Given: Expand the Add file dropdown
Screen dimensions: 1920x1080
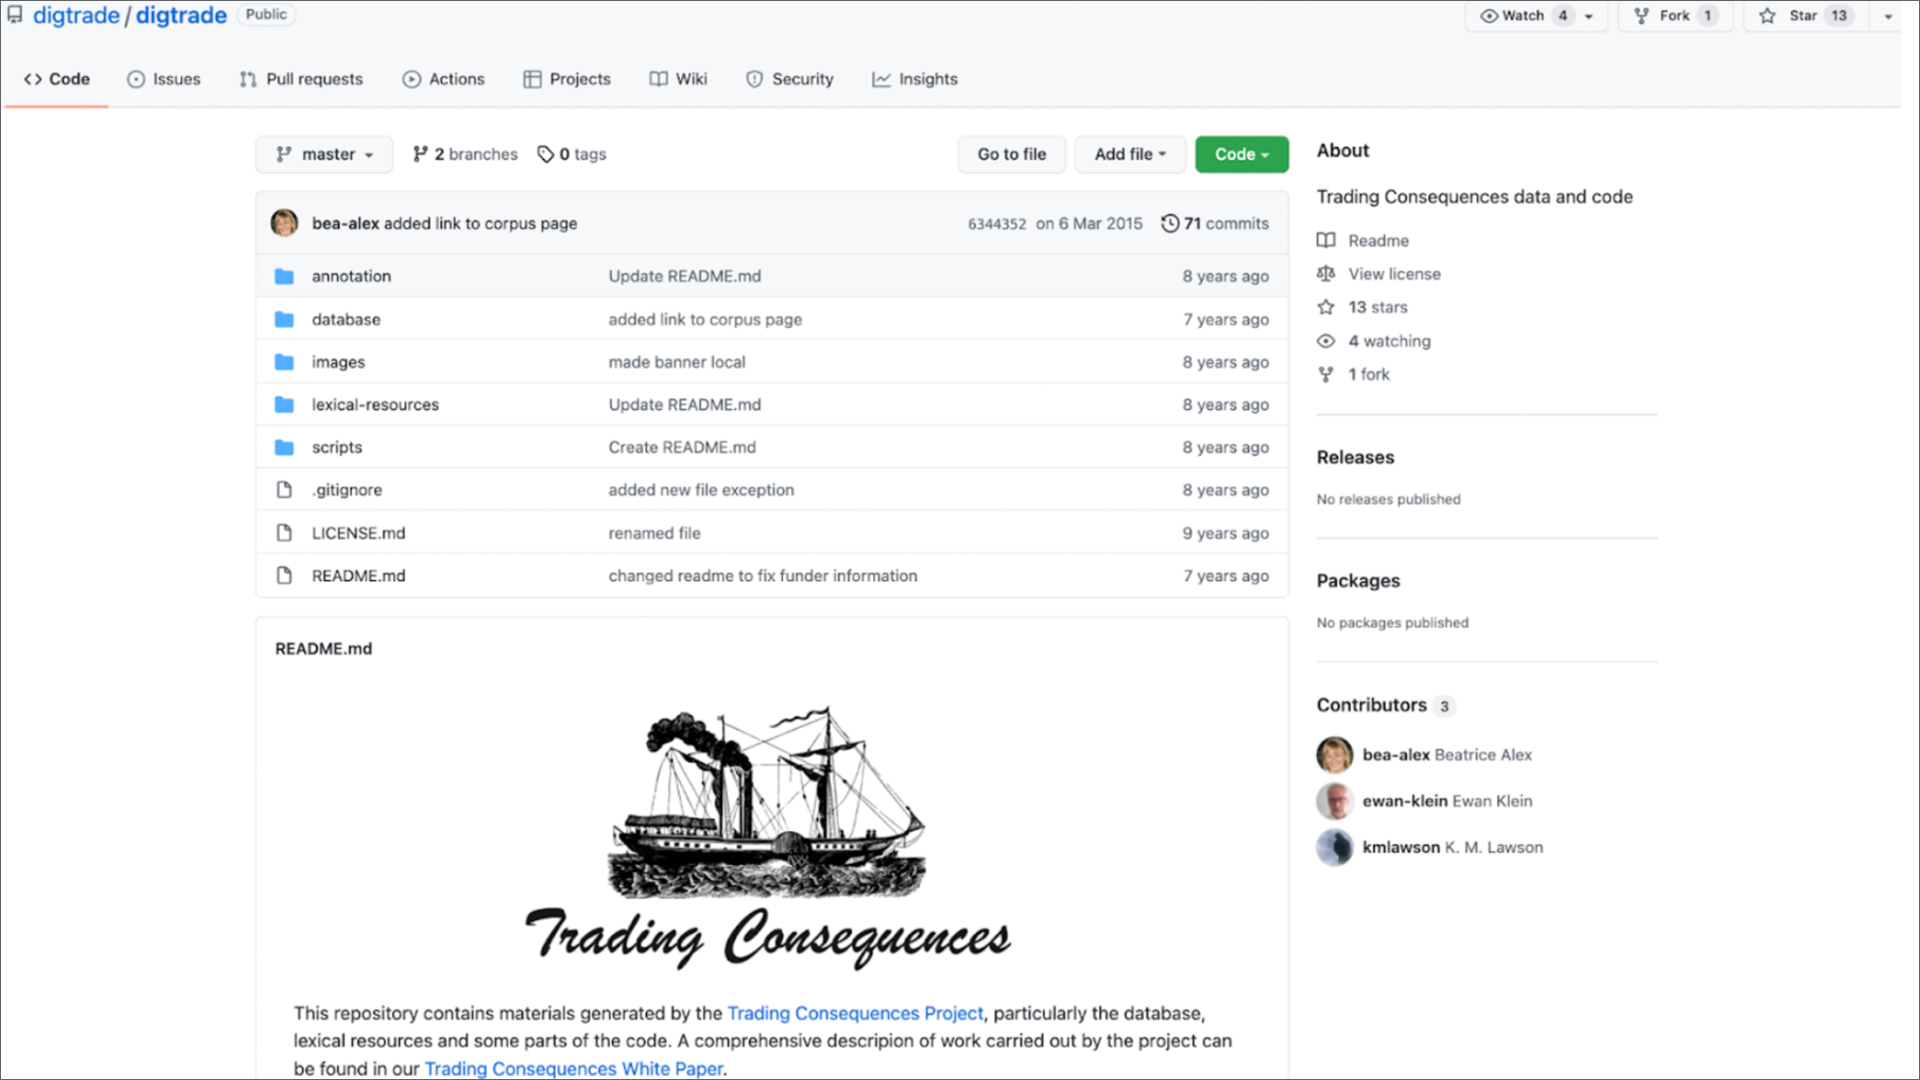Looking at the screenshot, I should tap(1130, 154).
